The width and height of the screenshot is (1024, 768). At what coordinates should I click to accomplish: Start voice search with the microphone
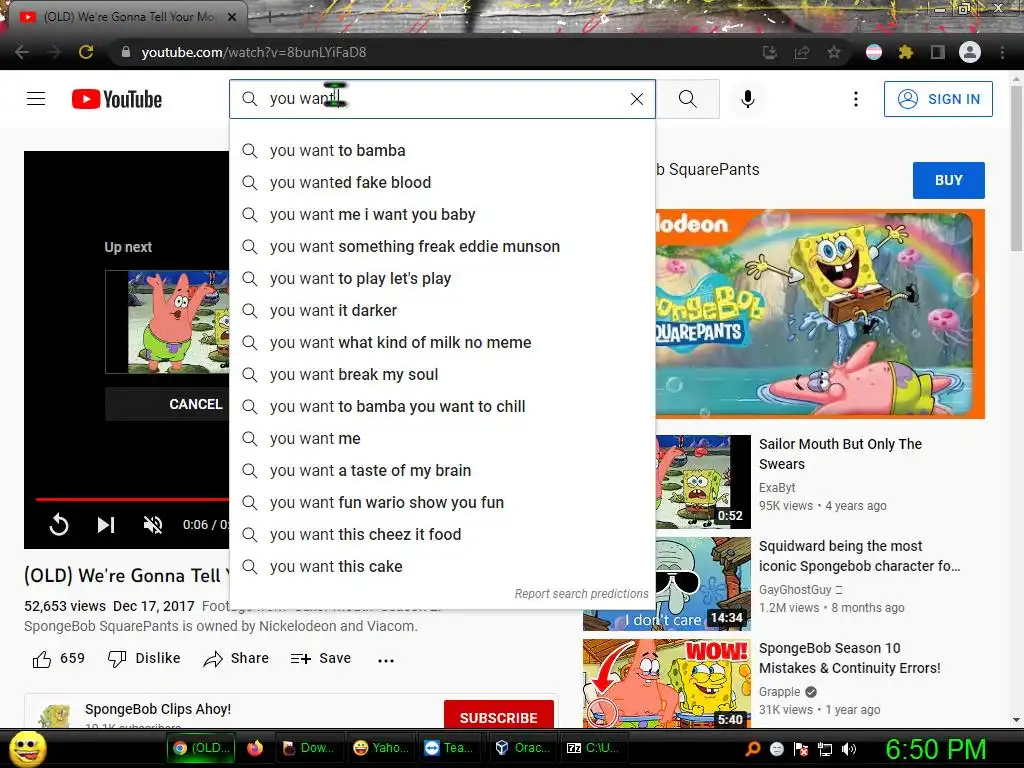click(x=748, y=99)
